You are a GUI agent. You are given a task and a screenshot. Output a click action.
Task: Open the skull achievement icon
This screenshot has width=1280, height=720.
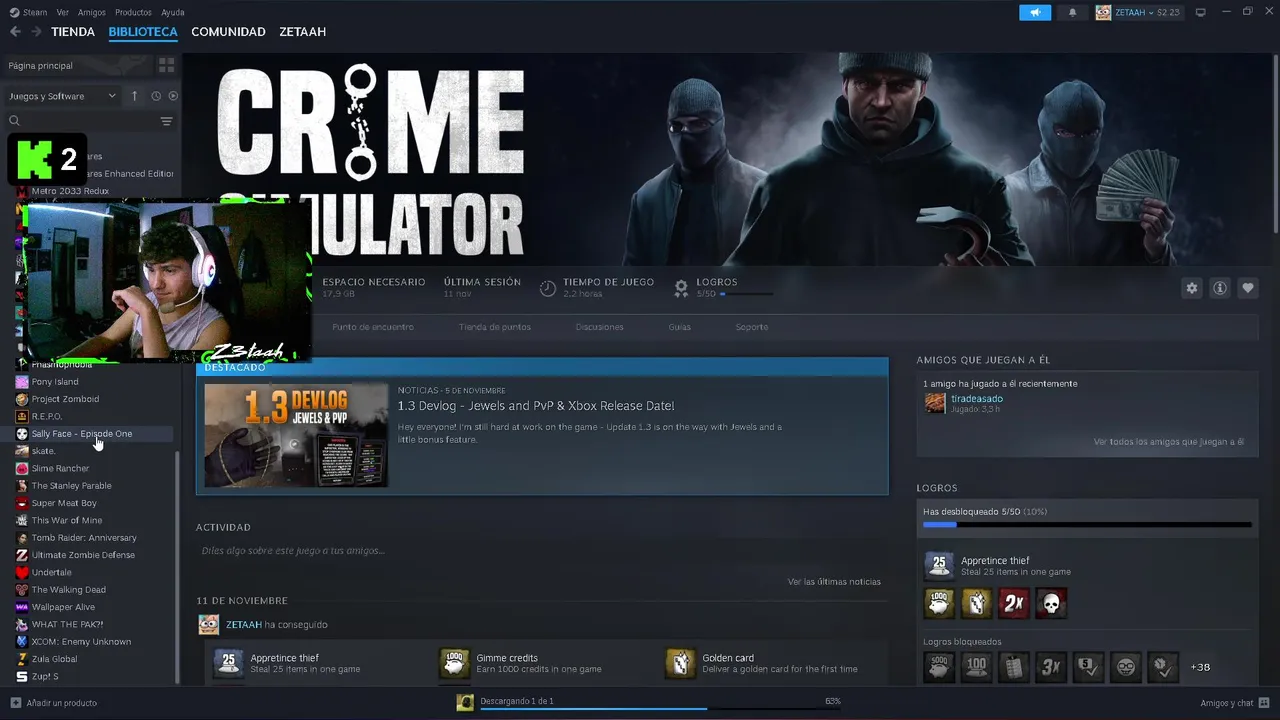pos(1051,603)
